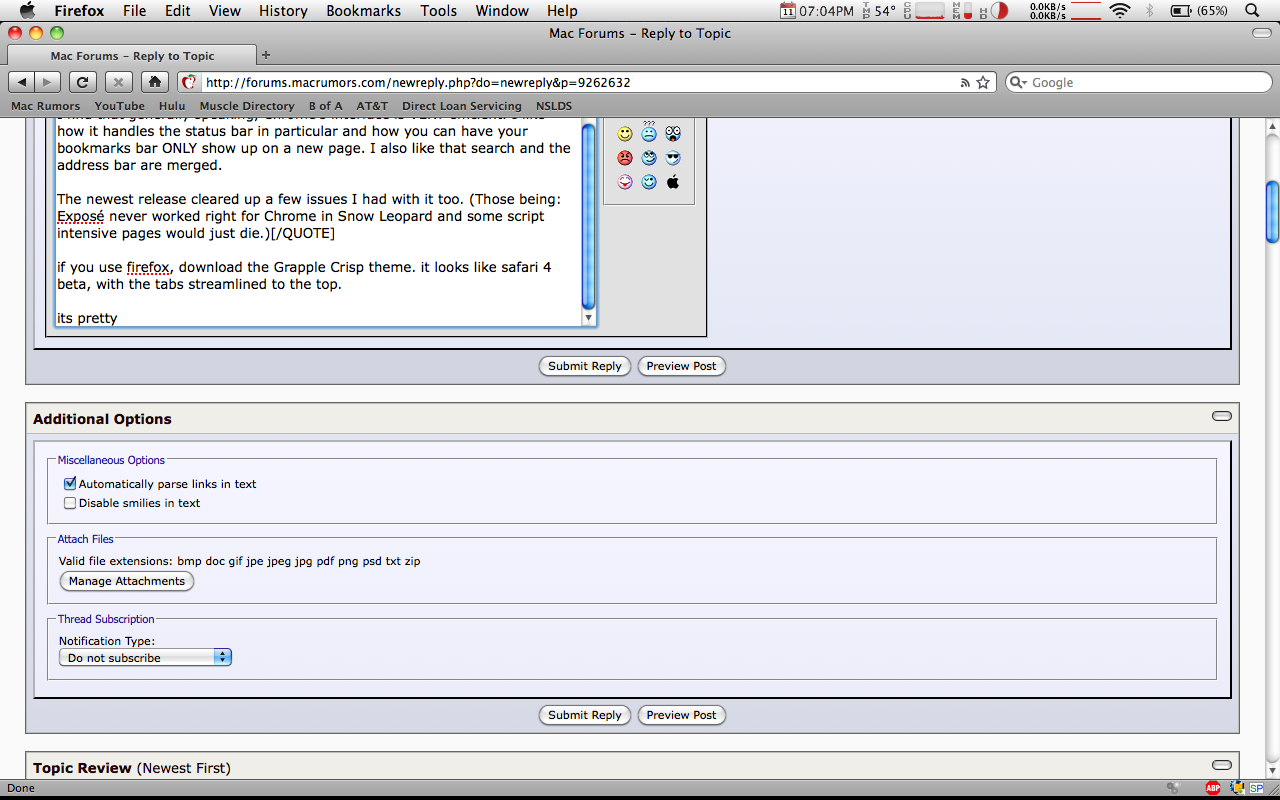Open the Muscle Directory bookmark

tap(247, 106)
